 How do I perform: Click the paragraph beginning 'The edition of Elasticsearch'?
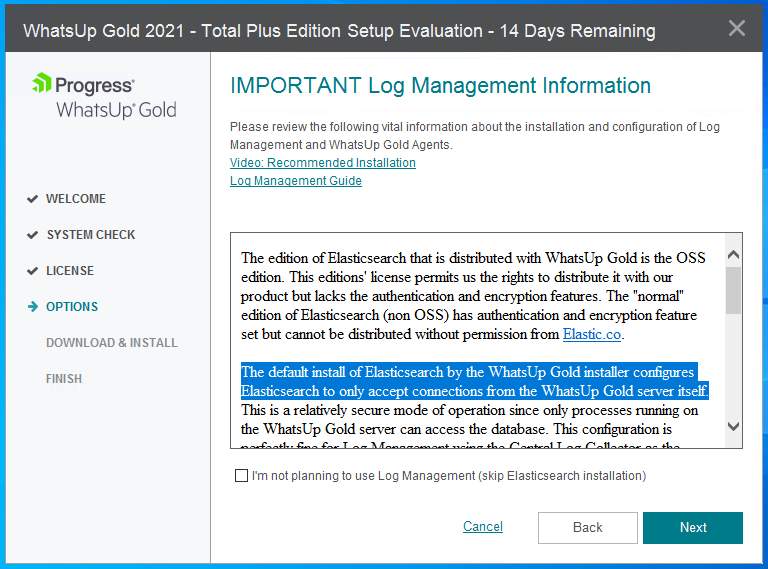tap(473, 296)
